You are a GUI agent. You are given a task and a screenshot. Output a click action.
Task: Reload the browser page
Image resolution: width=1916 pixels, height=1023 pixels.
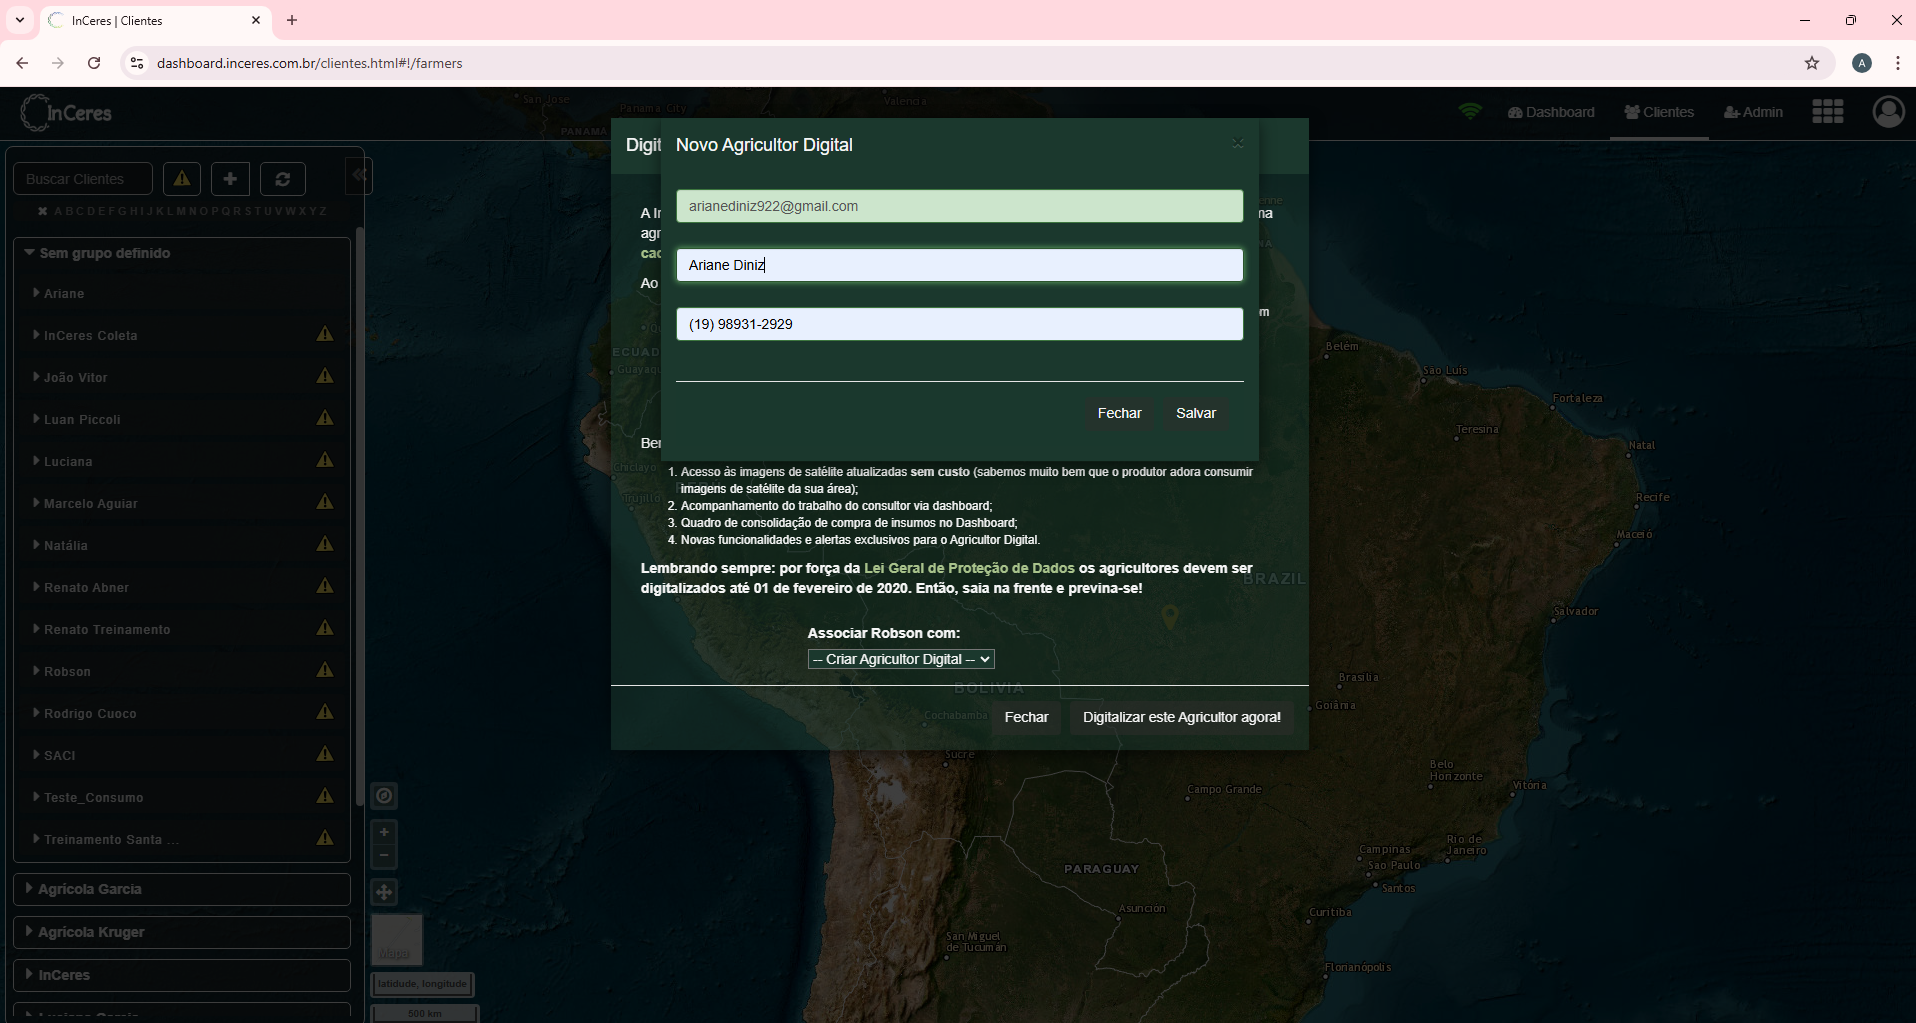click(x=94, y=63)
